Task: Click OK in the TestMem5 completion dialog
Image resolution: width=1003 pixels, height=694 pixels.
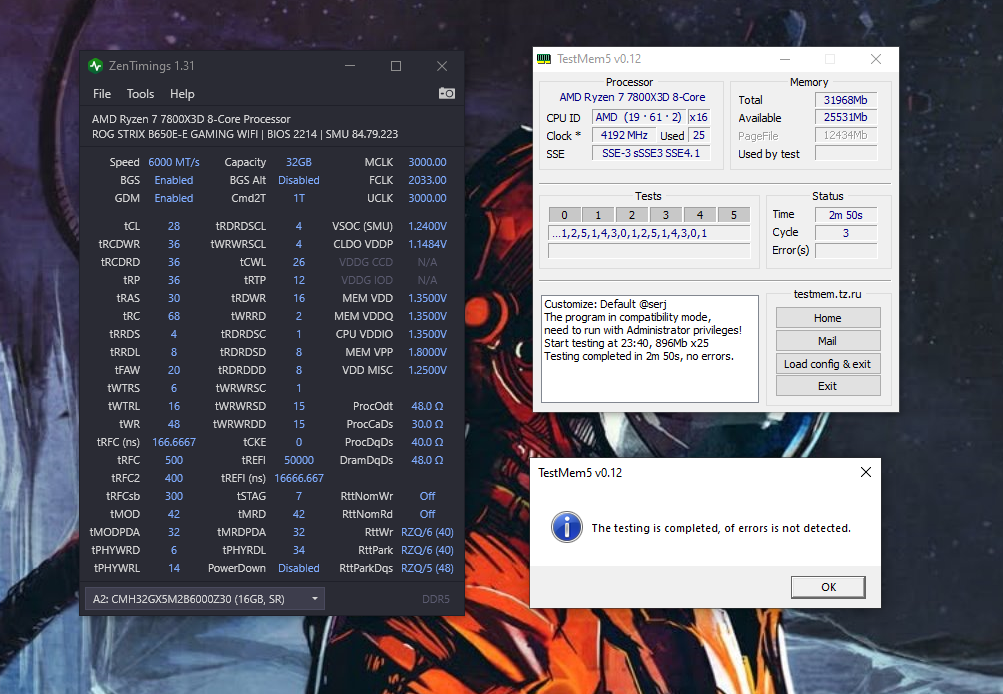Action: click(828, 587)
